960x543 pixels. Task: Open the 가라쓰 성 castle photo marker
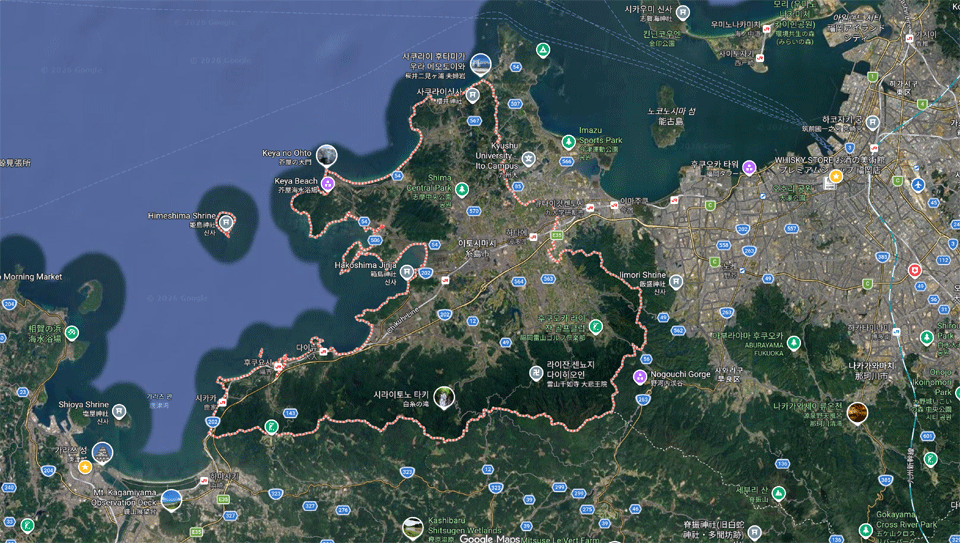[x=102, y=454]
